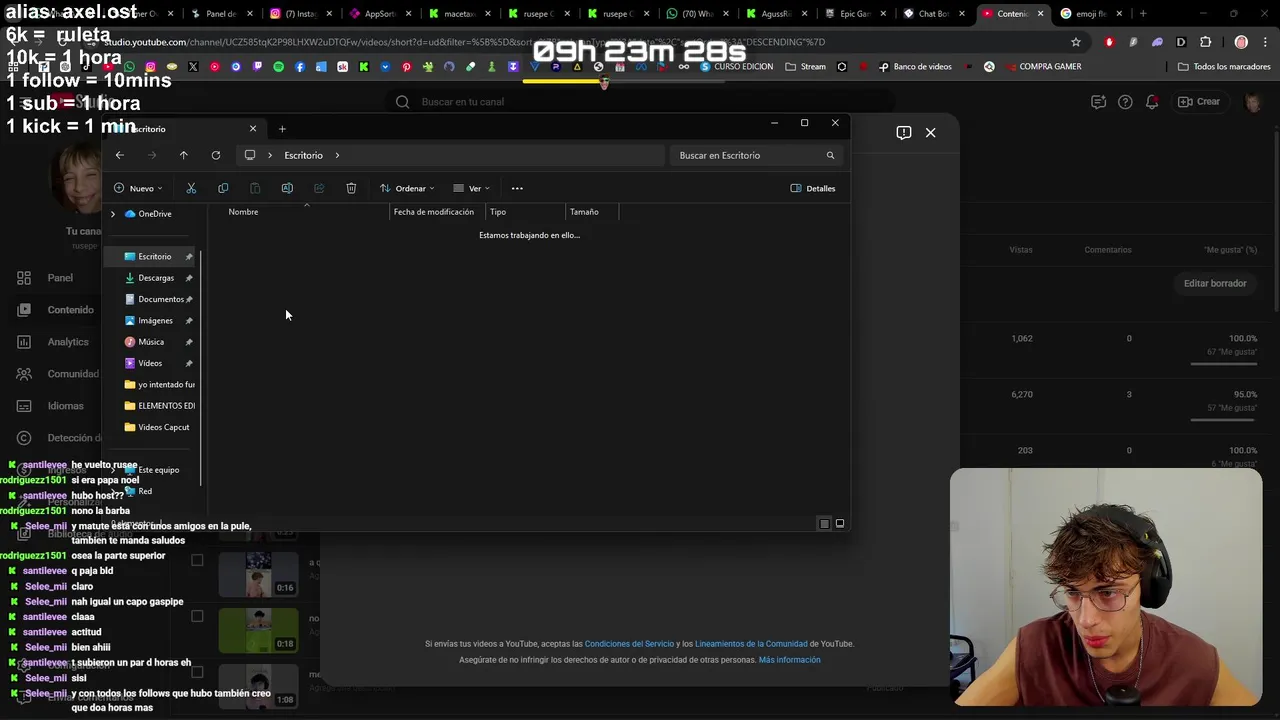Open YouTube Studio Crear button
1280x720 pixels.
coord(1199,102)
